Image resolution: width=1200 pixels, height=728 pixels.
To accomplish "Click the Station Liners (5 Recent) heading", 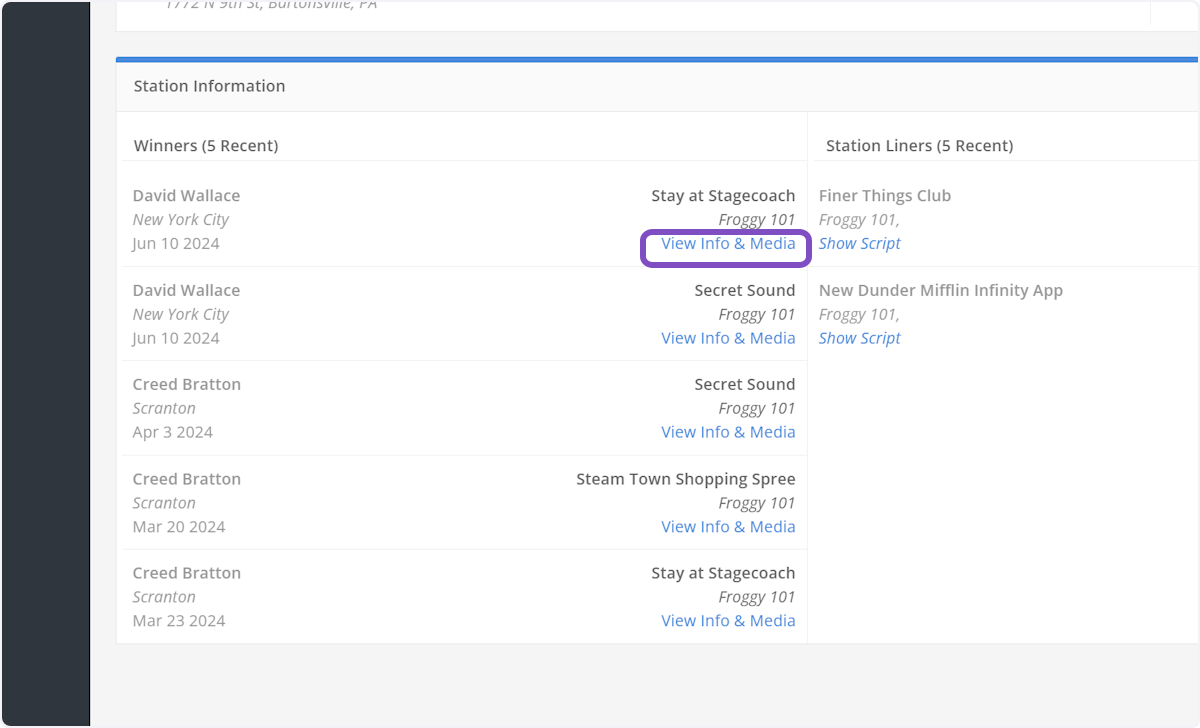I will pyautogui.click(x=919, y=146).
